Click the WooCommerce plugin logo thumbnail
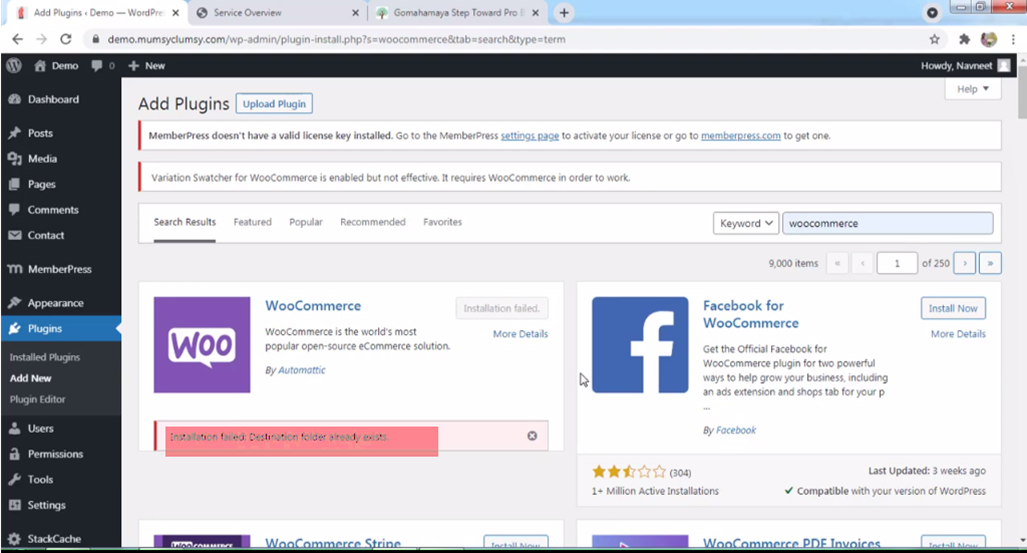 (x=202, y=345)
